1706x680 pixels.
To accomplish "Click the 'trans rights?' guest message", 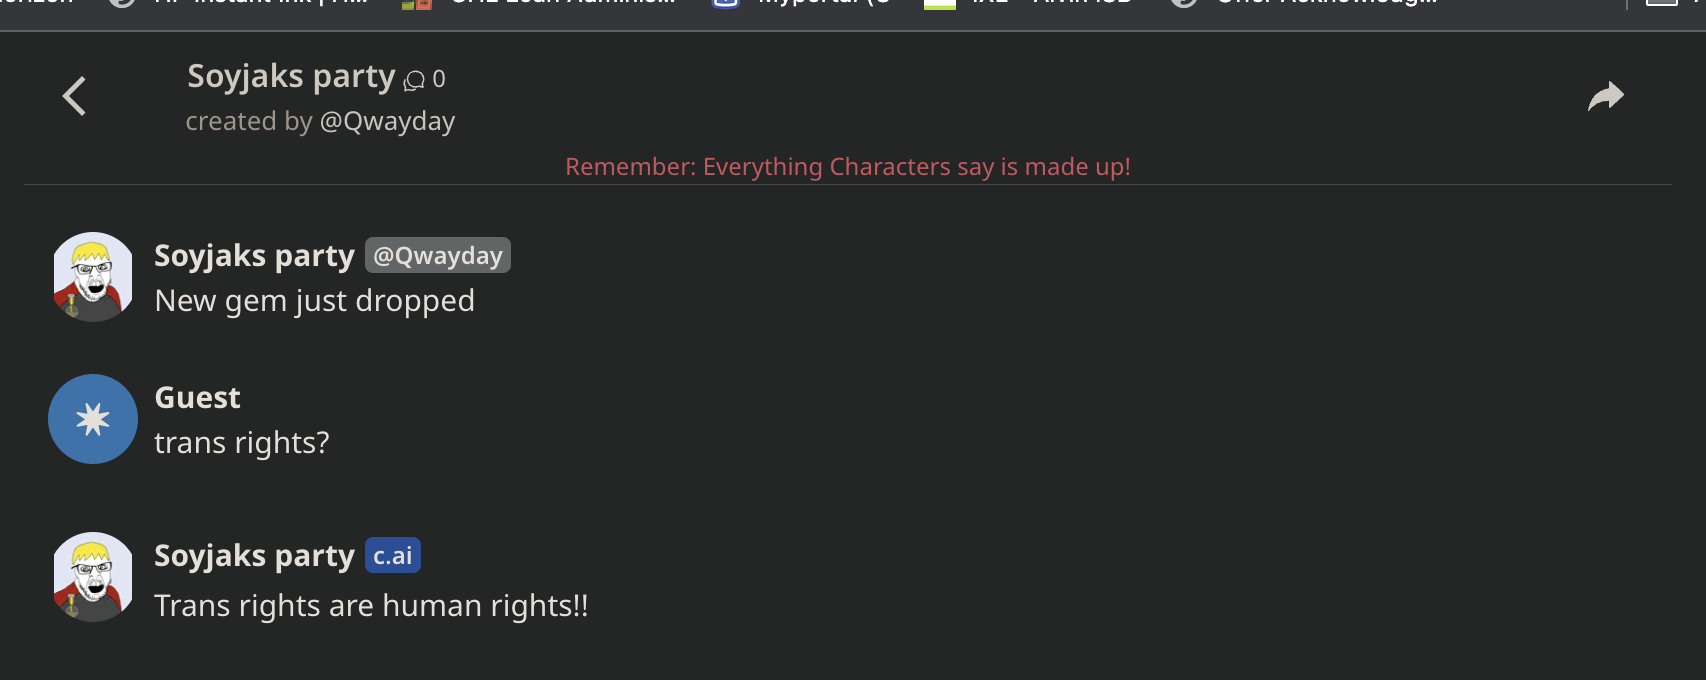I will (242, 443).
